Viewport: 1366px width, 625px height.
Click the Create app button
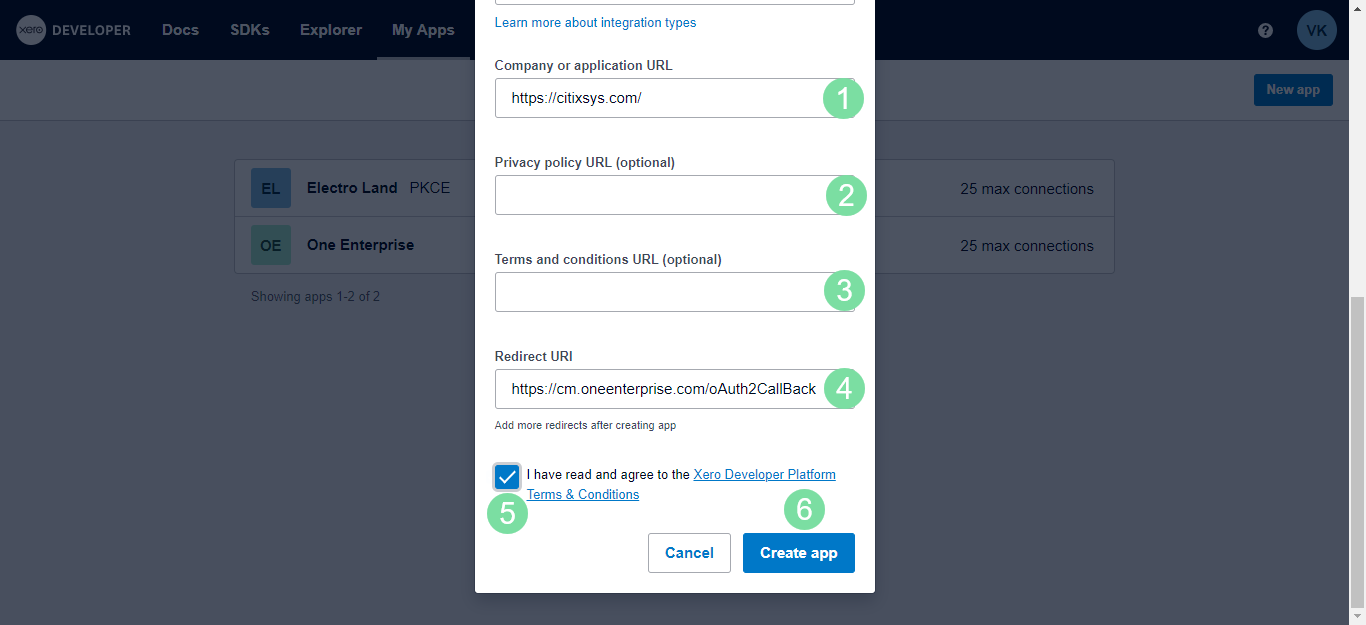click(798, 553)
